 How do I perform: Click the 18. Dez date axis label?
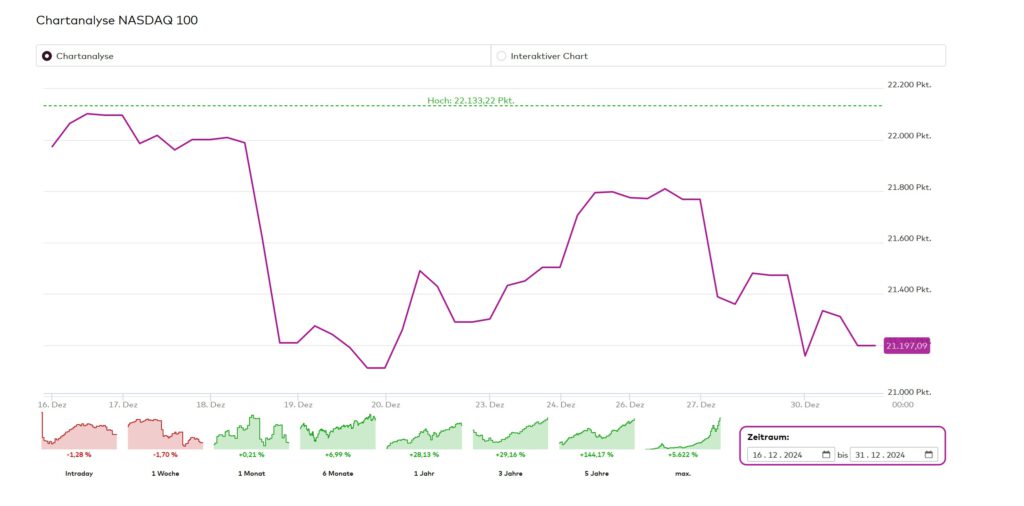coord(210,405)
